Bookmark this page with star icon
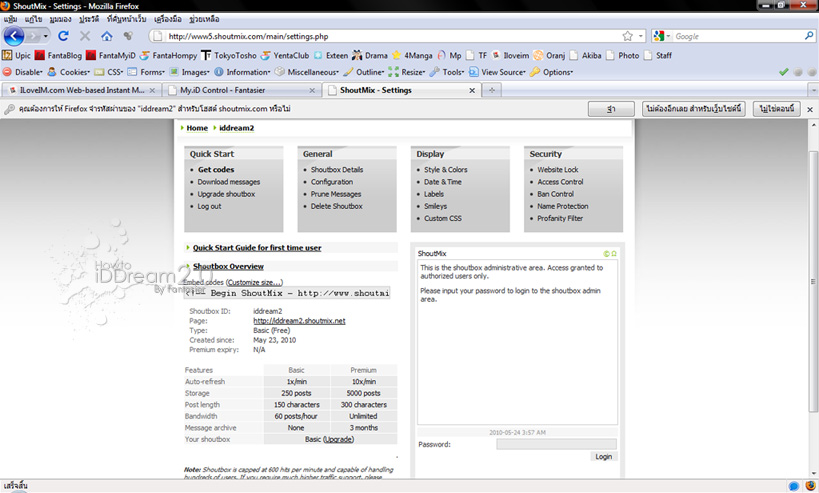Screen dimensions: 819x493 click(x=627, y=36)
